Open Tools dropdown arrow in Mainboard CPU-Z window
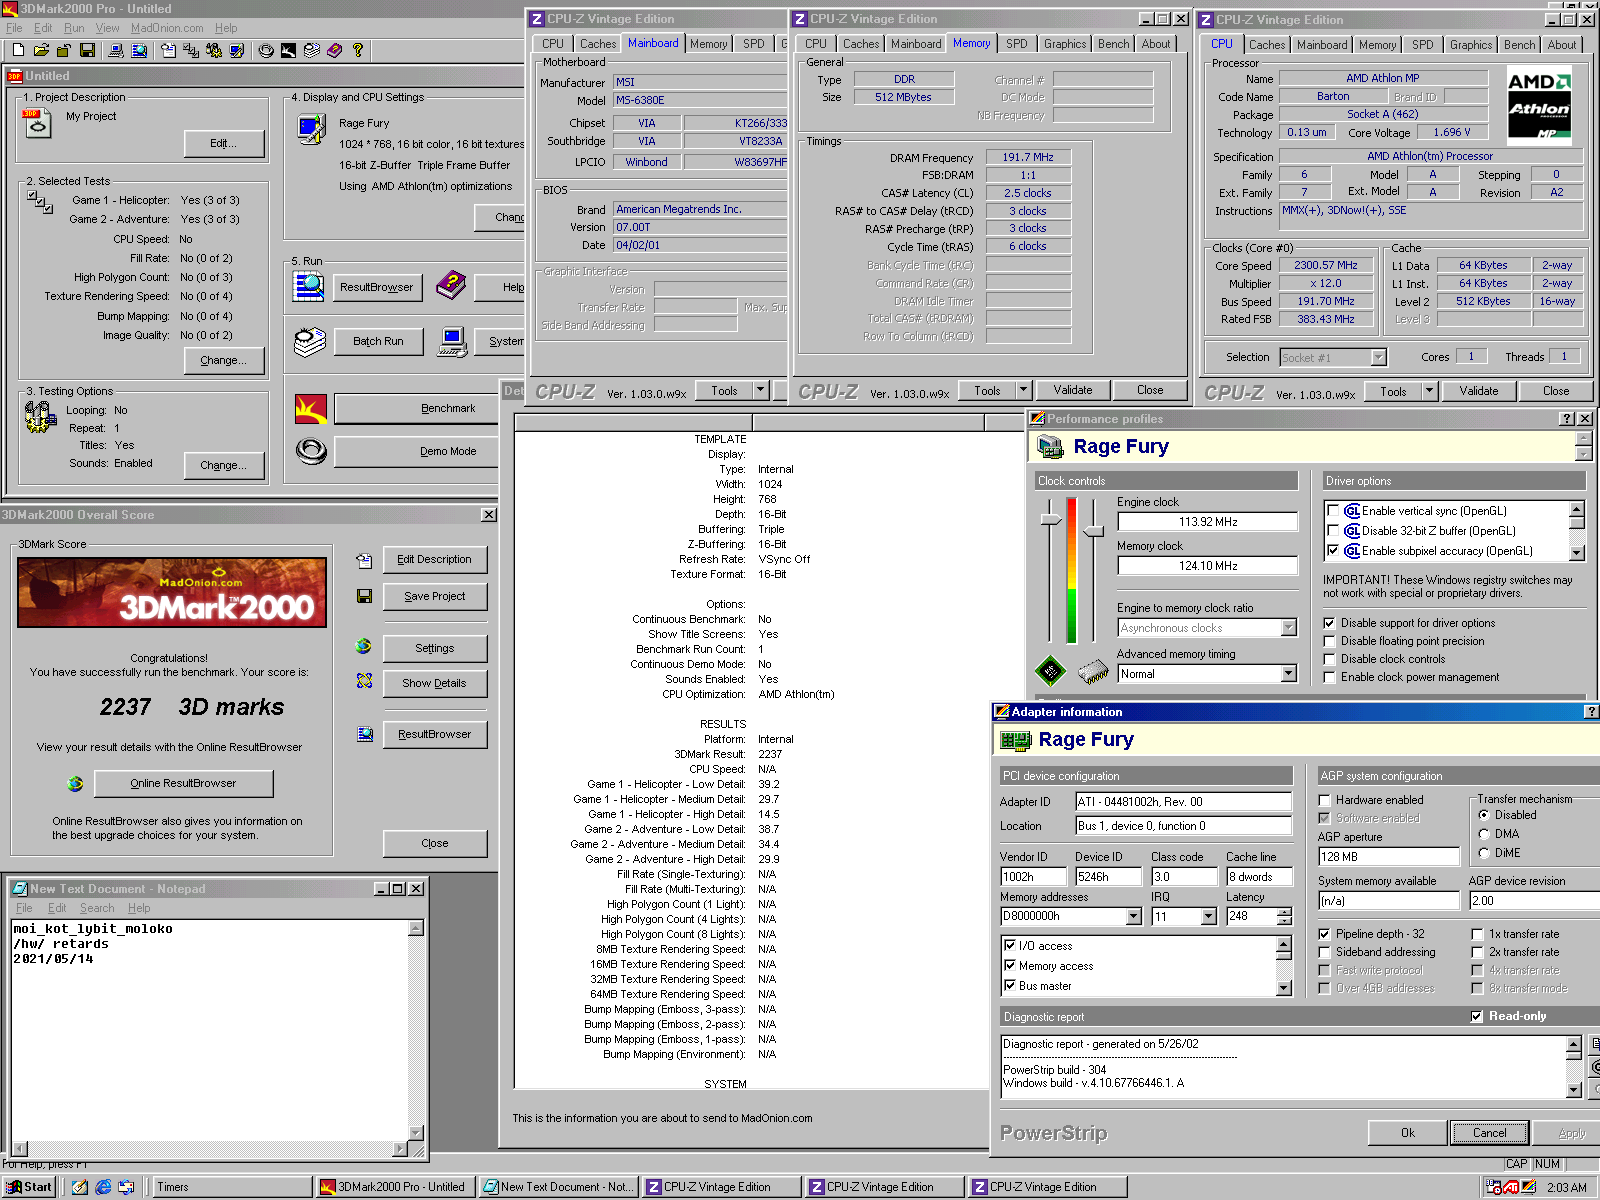Image resolution: width=1600 pixels, height=1200 pixels. [x=761, y=390]
